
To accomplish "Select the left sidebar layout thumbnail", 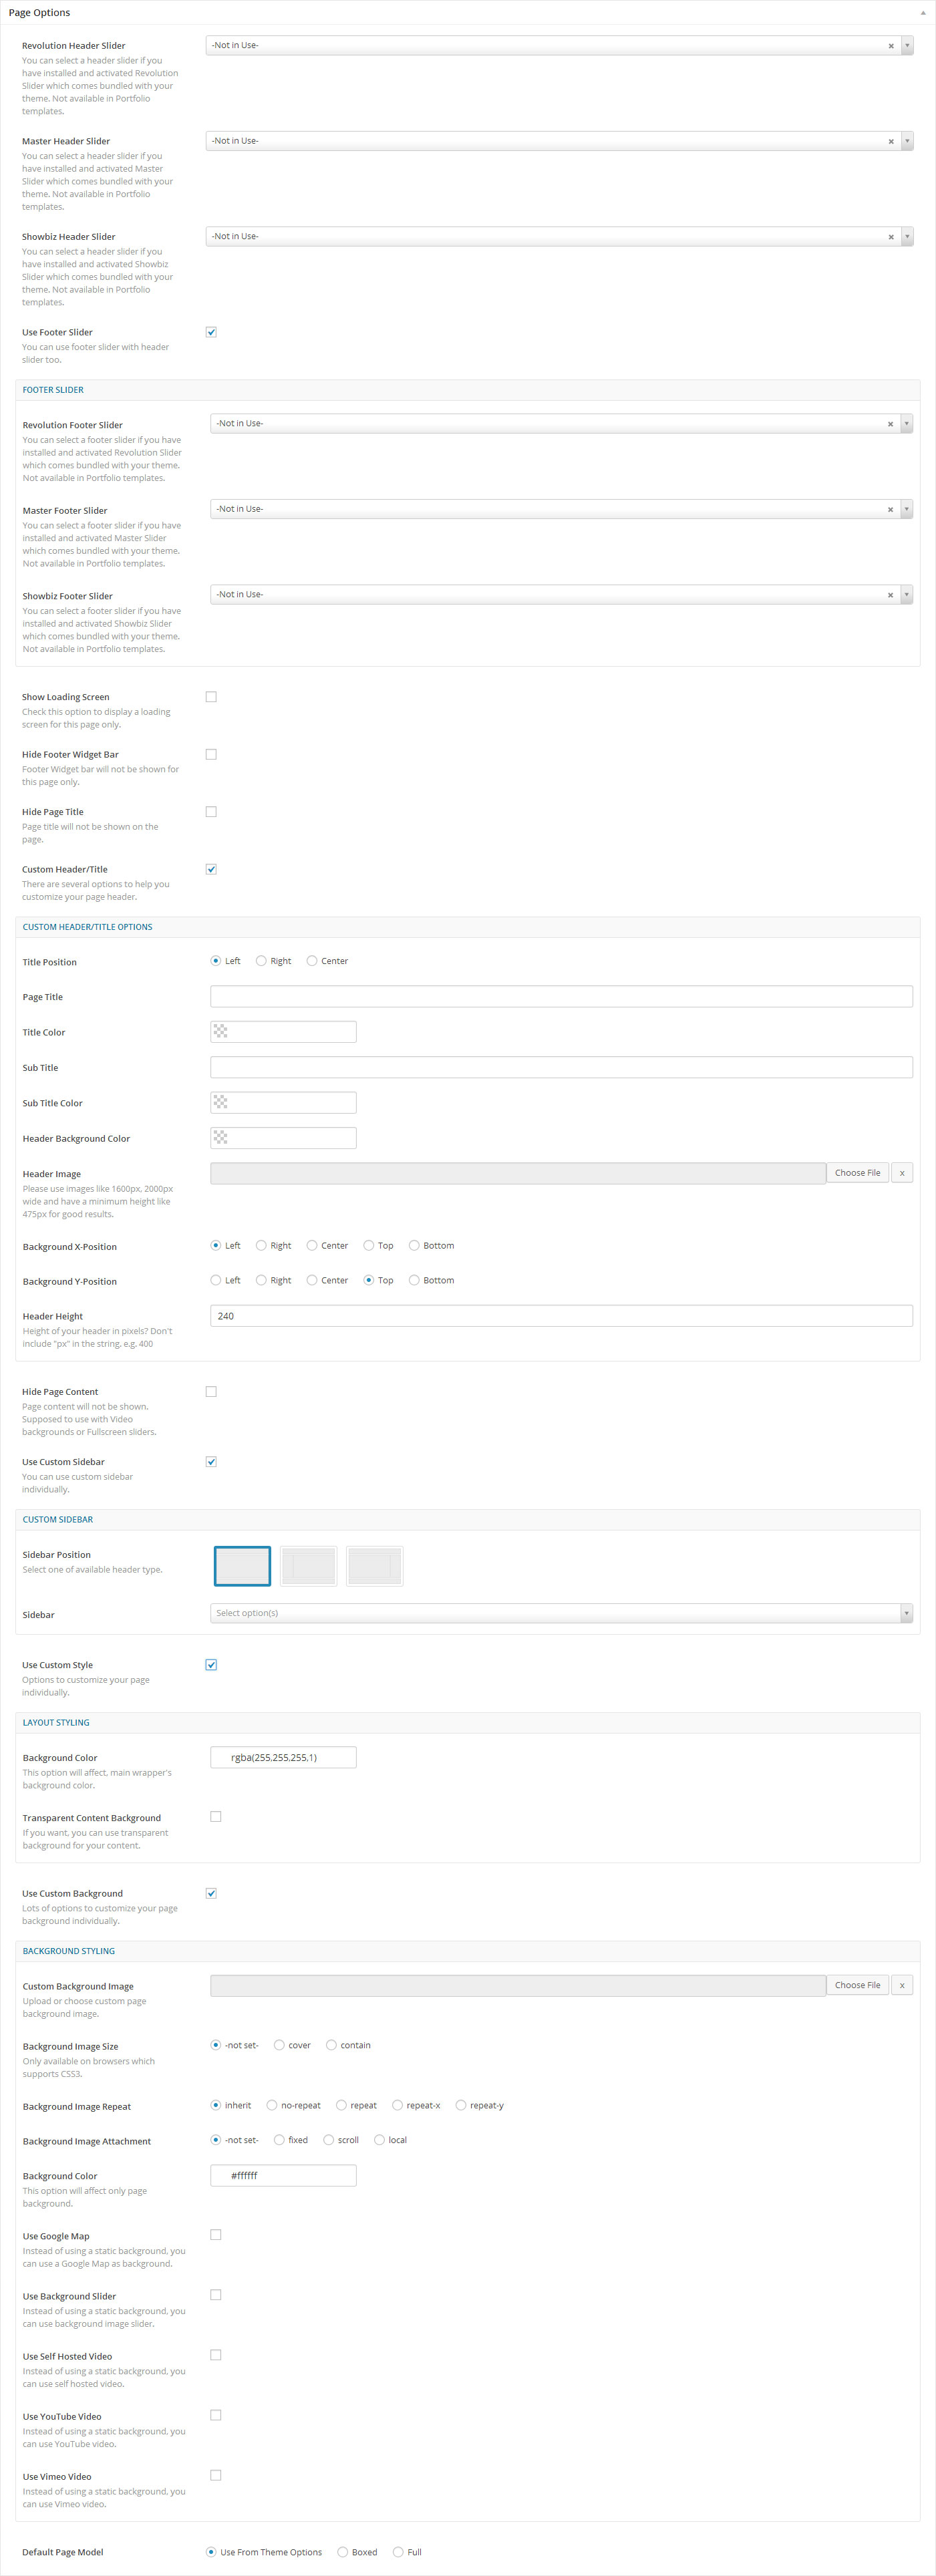I will point(309,1566).
